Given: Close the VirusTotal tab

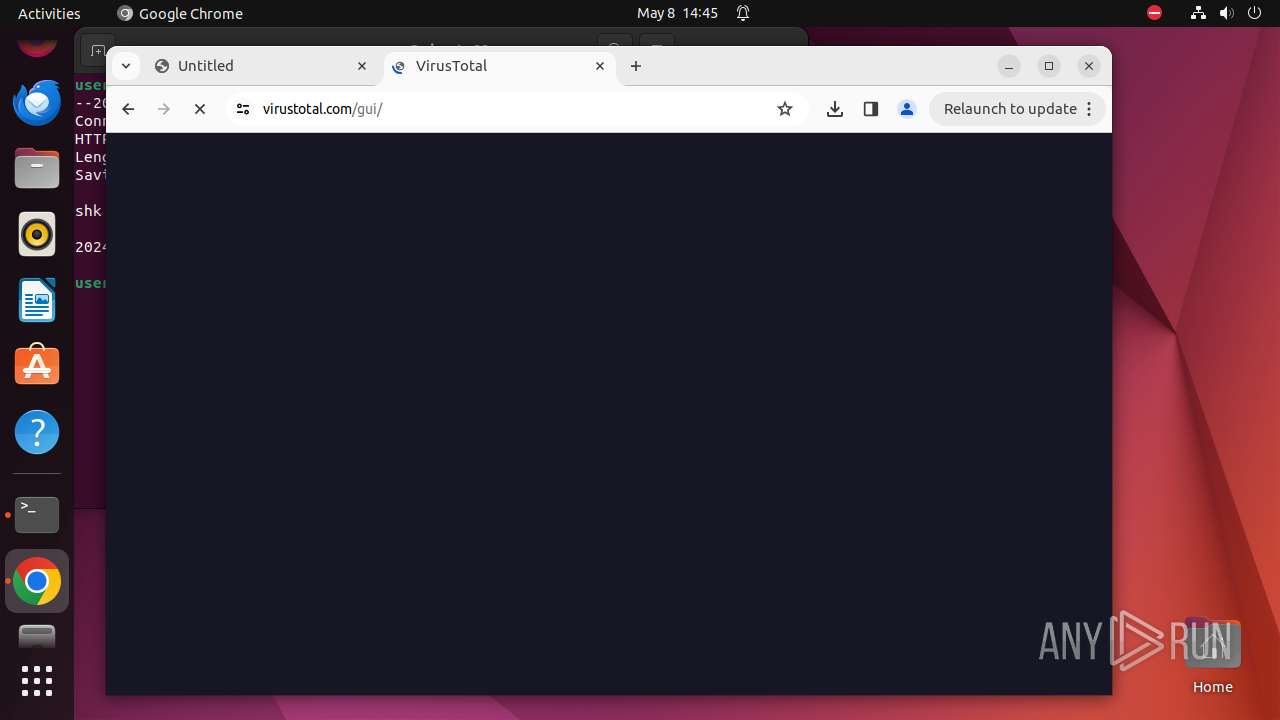Looking at the screenshot, I should coord(600,66).
